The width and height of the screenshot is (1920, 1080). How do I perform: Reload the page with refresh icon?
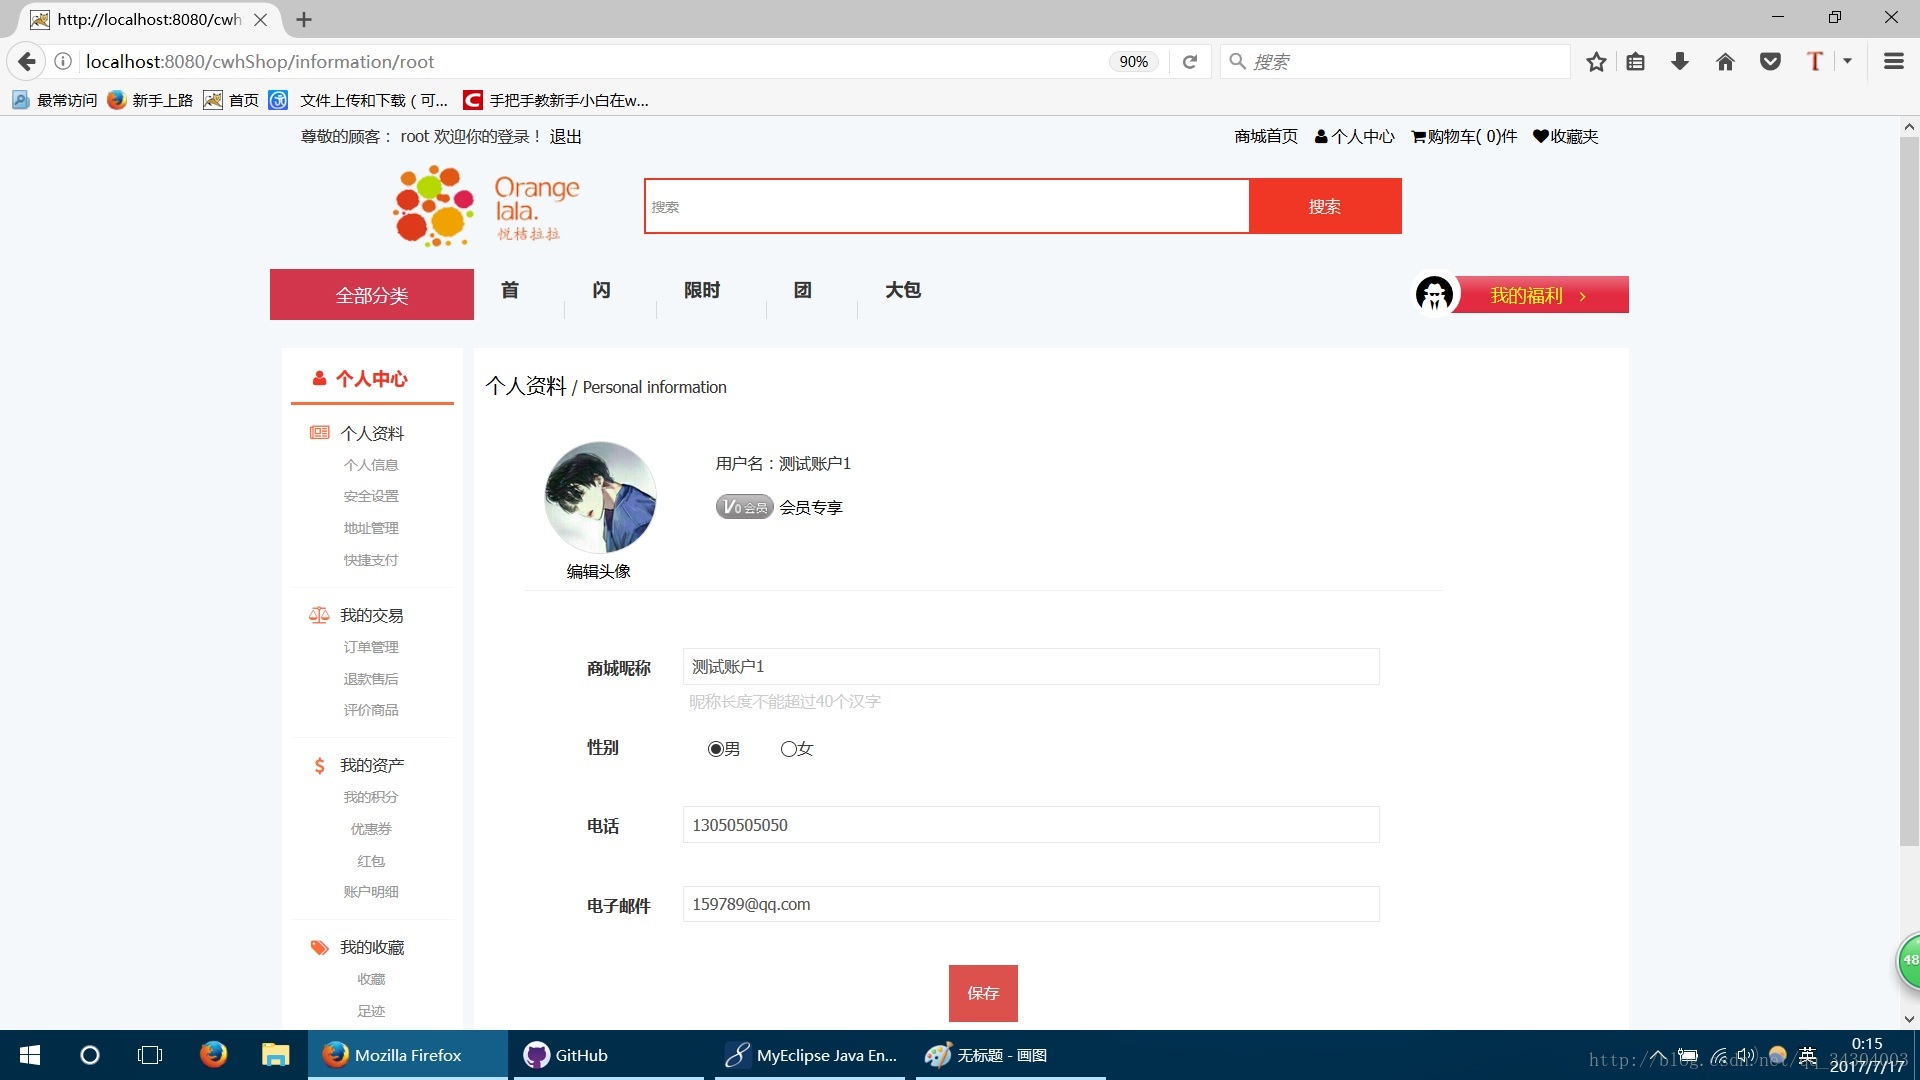pyautogui.click(x=1190, y=62)
